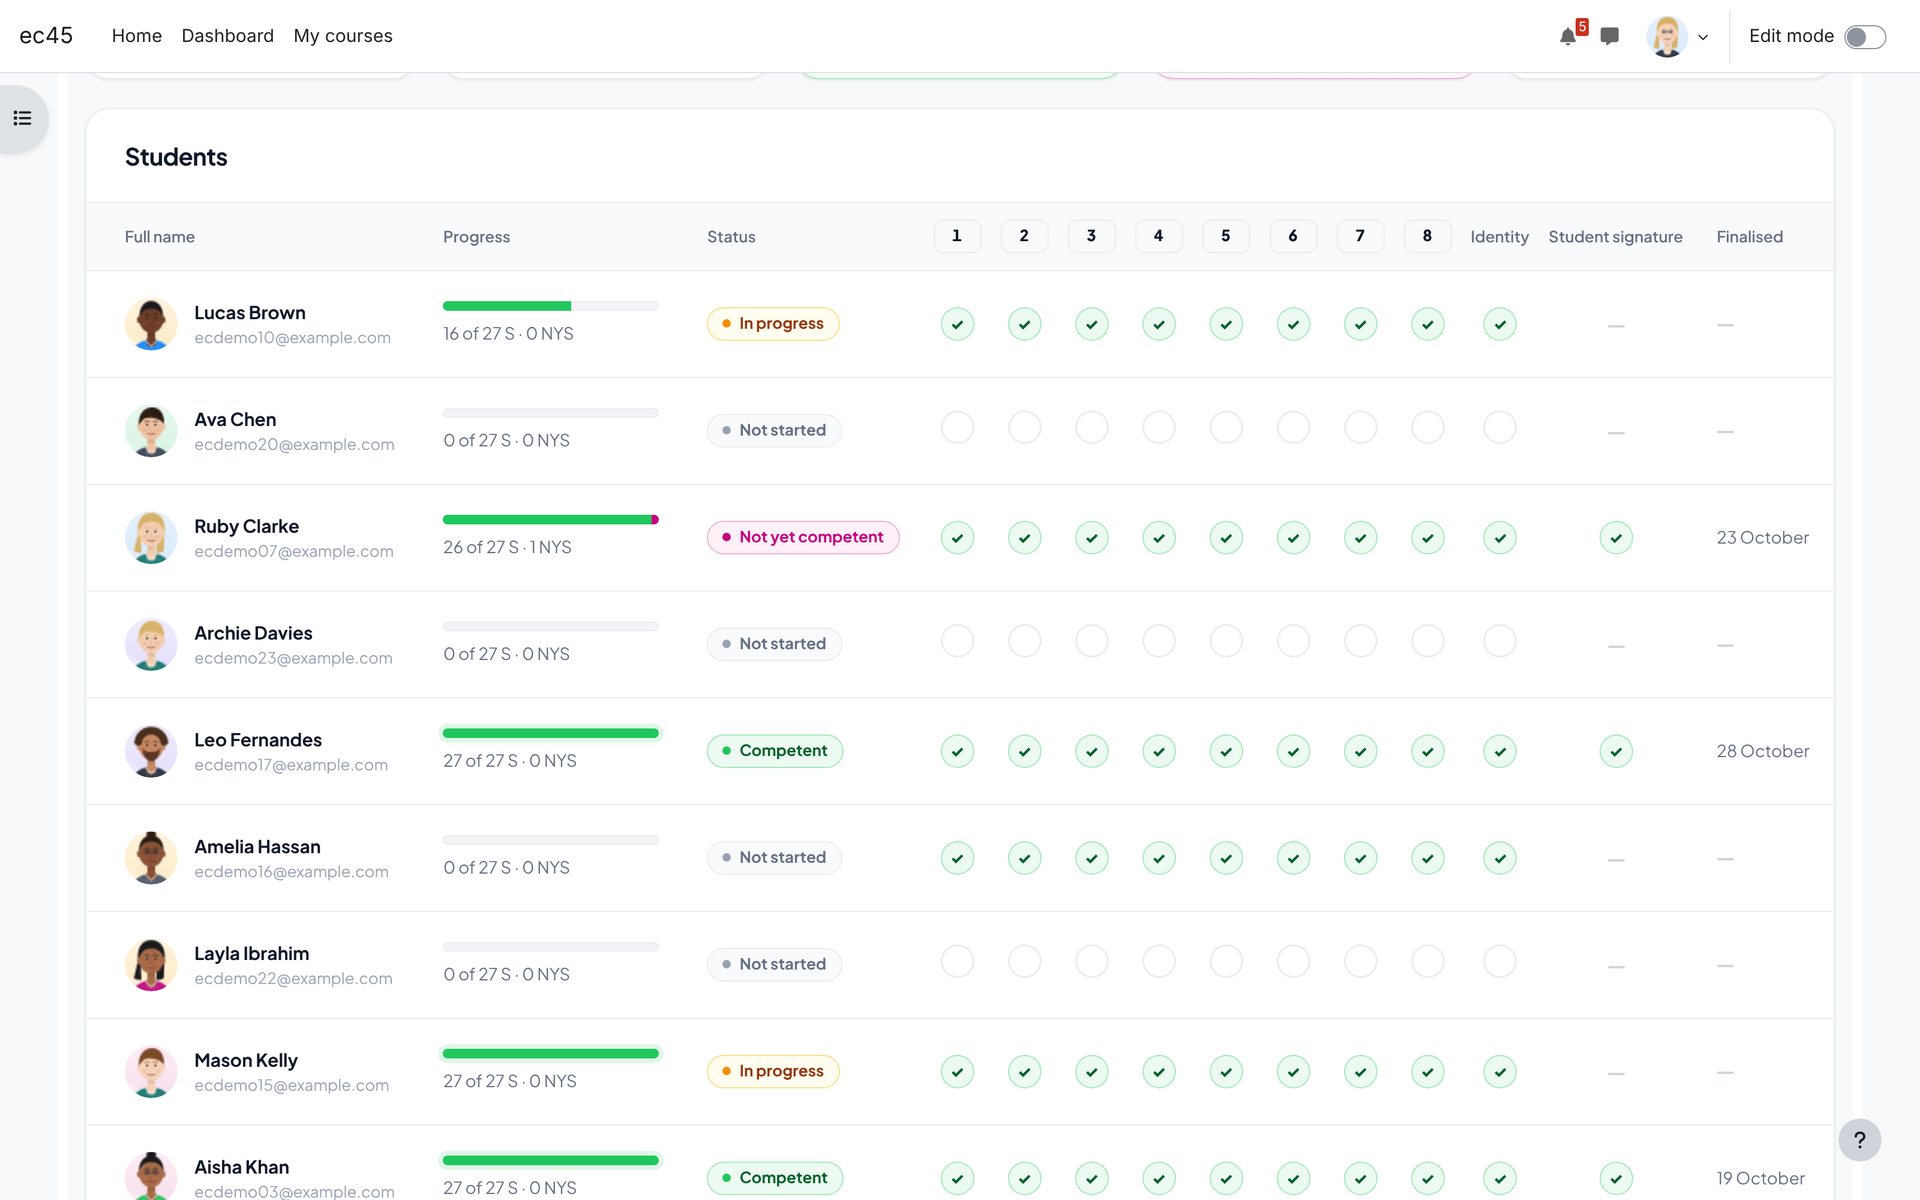Open Lucas Brown's student name link
The width and height of the screenshot is (1920, 1200).
[250, 313]
